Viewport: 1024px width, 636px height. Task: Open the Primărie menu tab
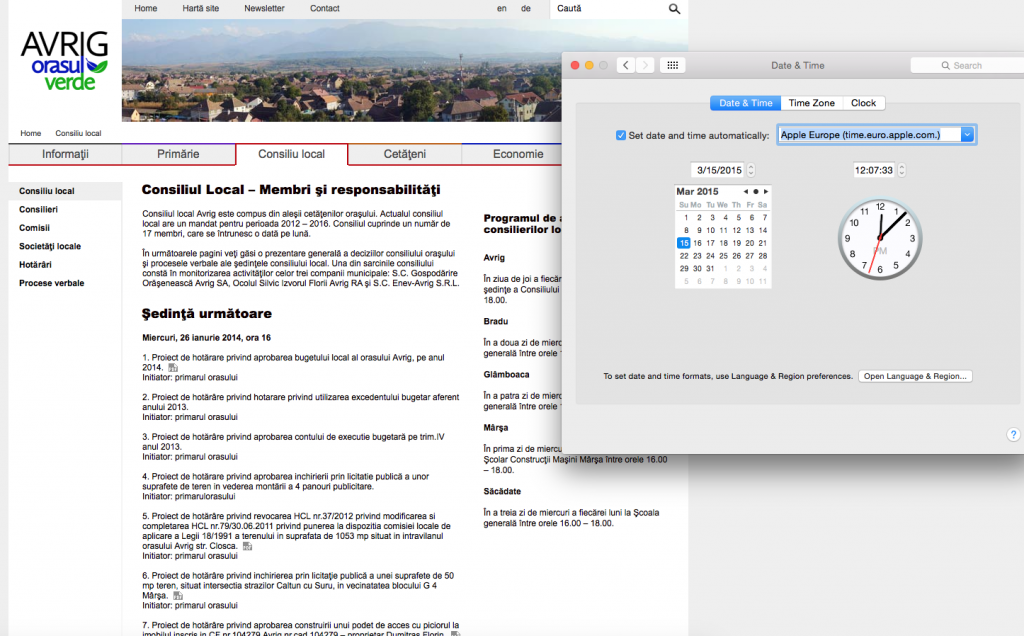(178, 154)
